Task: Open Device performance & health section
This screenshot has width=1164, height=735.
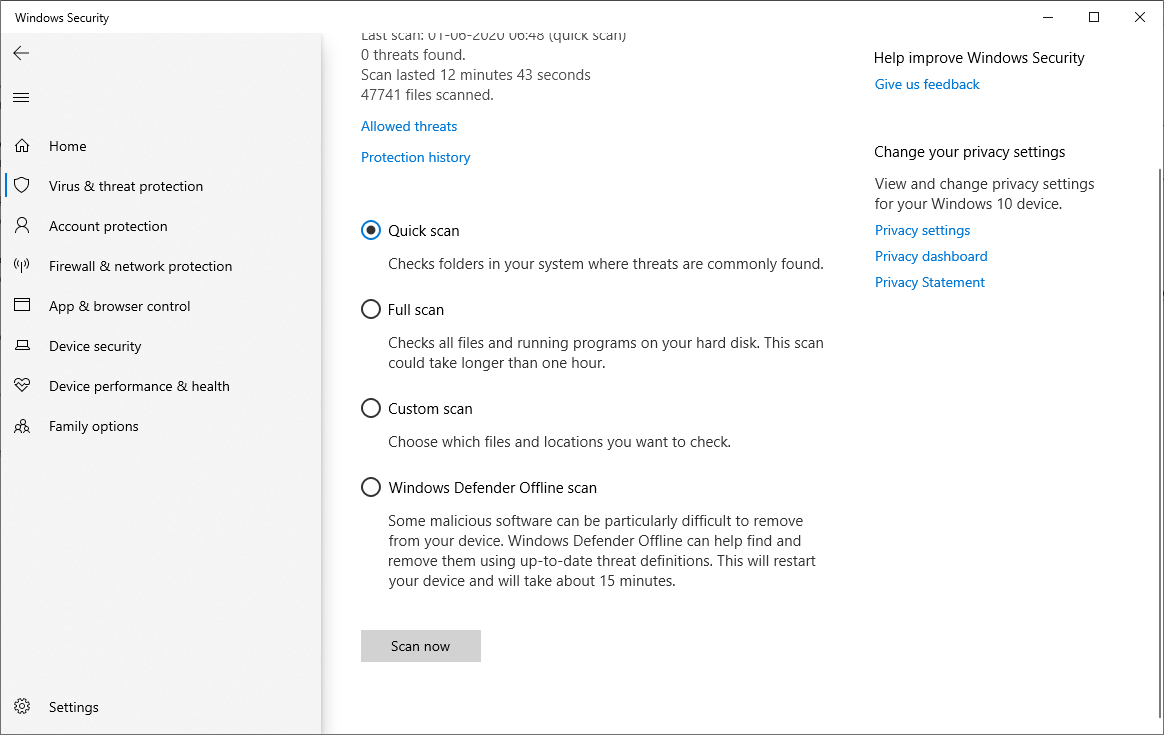Action: 160,387
